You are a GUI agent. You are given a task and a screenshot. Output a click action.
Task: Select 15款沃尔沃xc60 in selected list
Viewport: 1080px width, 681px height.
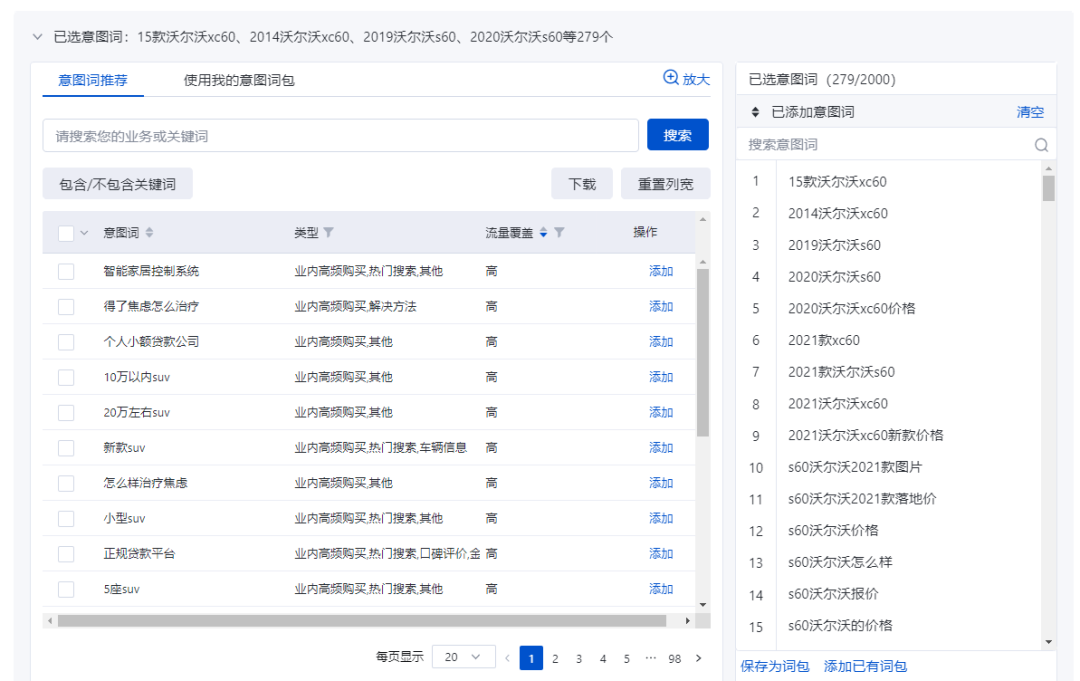[x=838, y=182]
